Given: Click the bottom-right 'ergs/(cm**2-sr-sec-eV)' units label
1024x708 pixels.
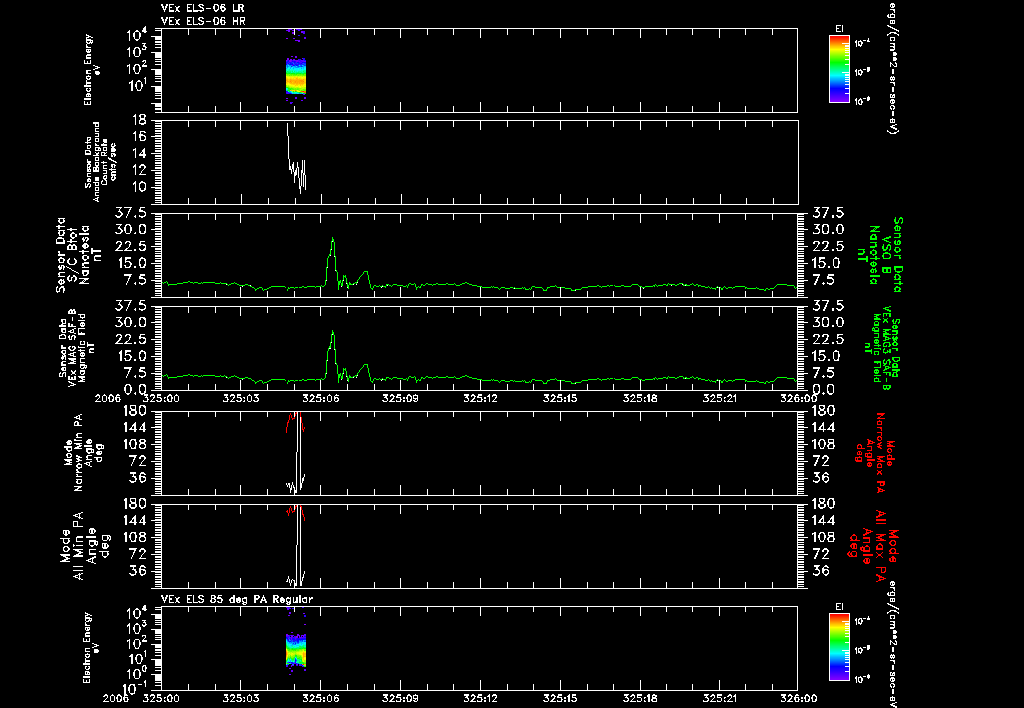Looking at the screenshot, I should coord(891,643).
